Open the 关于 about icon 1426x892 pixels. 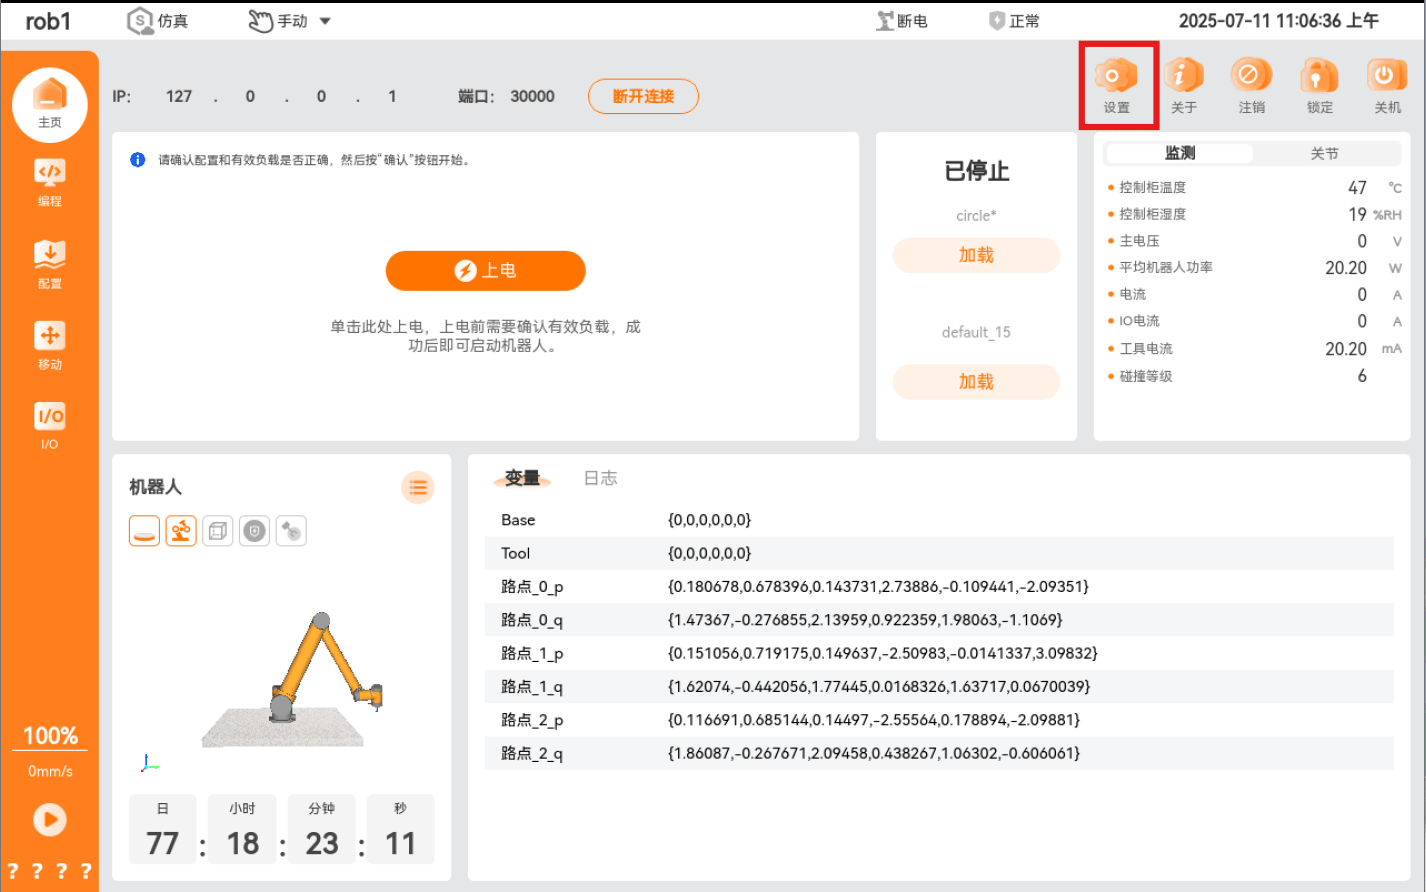tap(1184, 84)
